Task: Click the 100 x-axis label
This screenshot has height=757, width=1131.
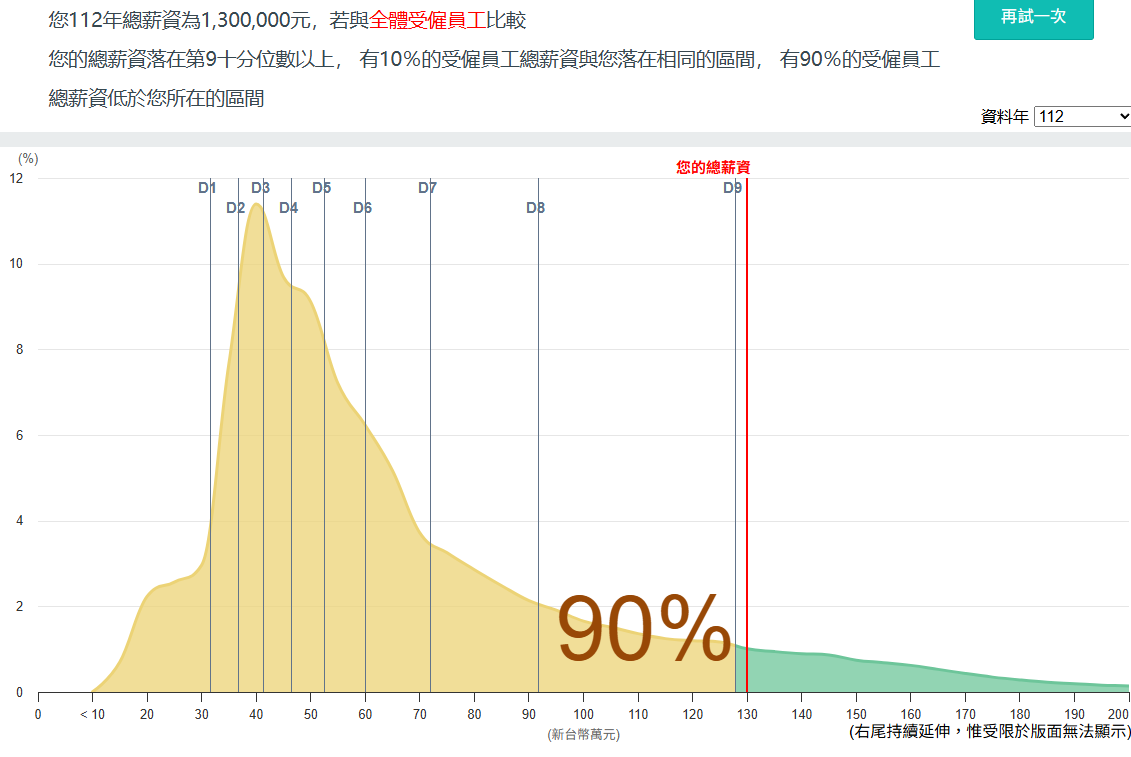Action: point(584,714)
